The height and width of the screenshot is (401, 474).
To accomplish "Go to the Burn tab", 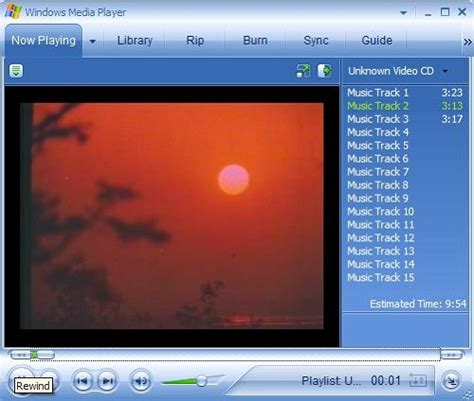I will pyautogui.click(x=255, y=41).
